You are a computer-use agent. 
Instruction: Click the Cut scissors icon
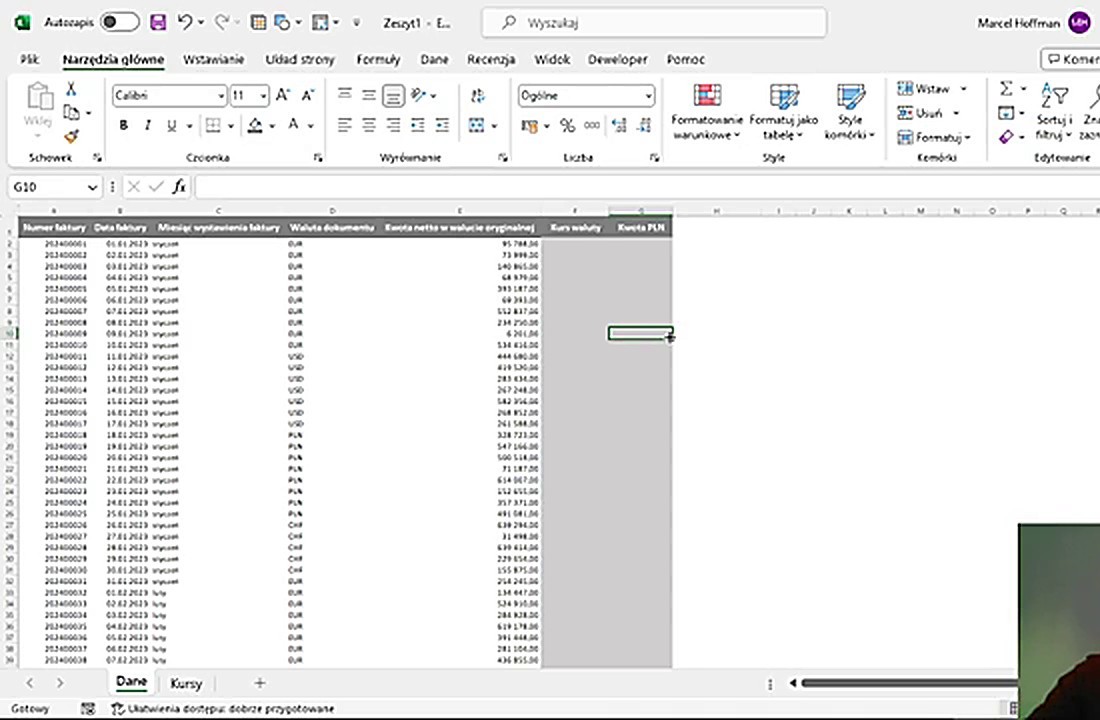(71, 90)
